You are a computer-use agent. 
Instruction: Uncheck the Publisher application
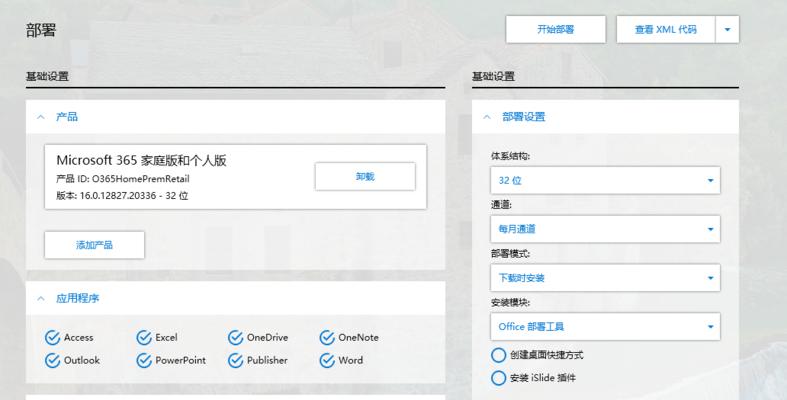235,360
